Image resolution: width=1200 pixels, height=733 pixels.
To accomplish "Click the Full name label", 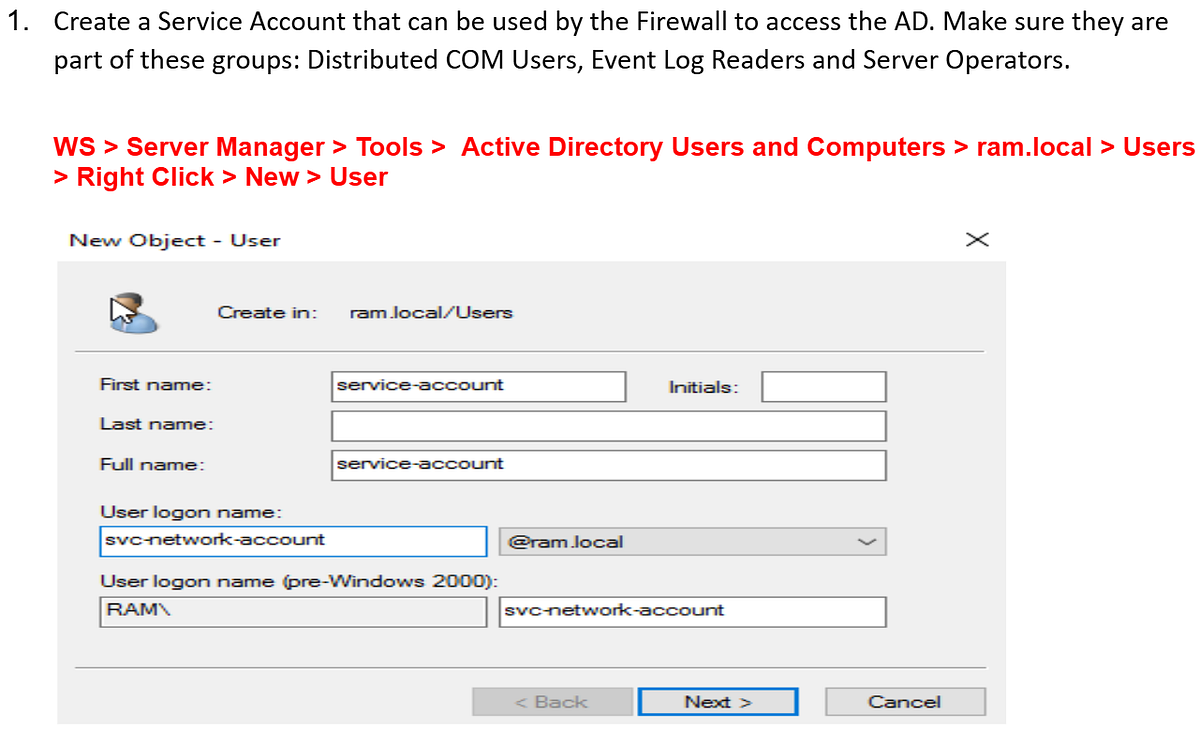I will [x=152, y=464].
